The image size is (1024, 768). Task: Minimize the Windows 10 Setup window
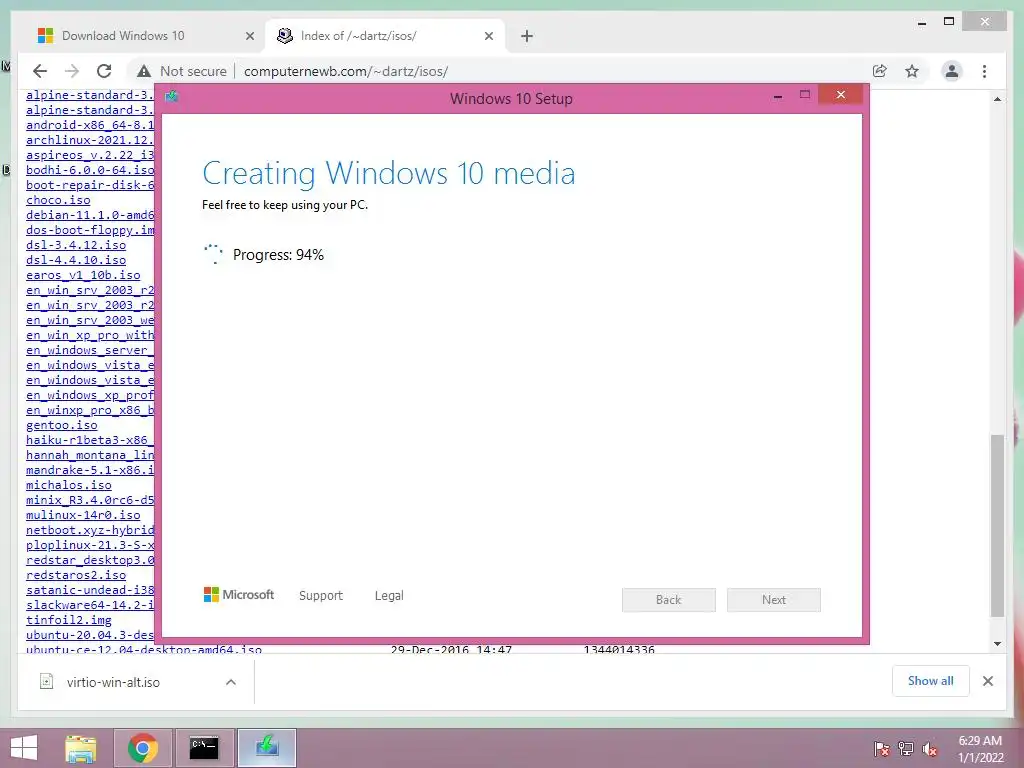pyautogui.click(x=777, y=96)
